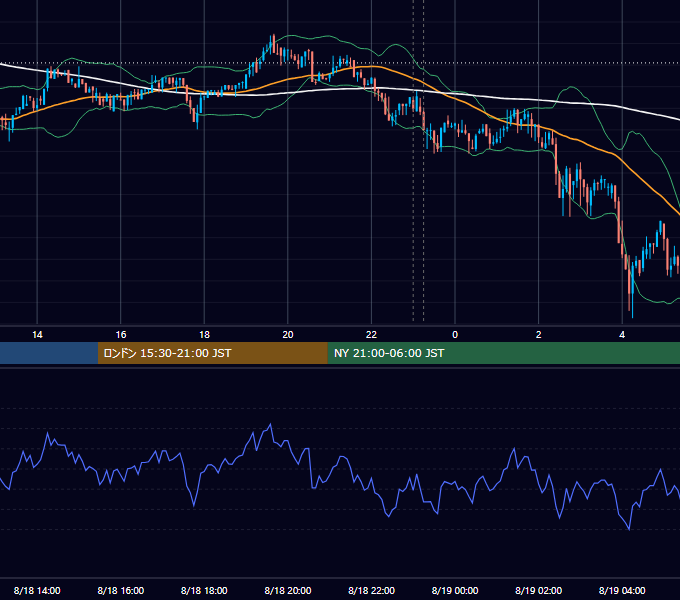Click the ロンドン 15:30-21:00 JST session bar
The image size is (680, 600).
(x=212, y=353)
